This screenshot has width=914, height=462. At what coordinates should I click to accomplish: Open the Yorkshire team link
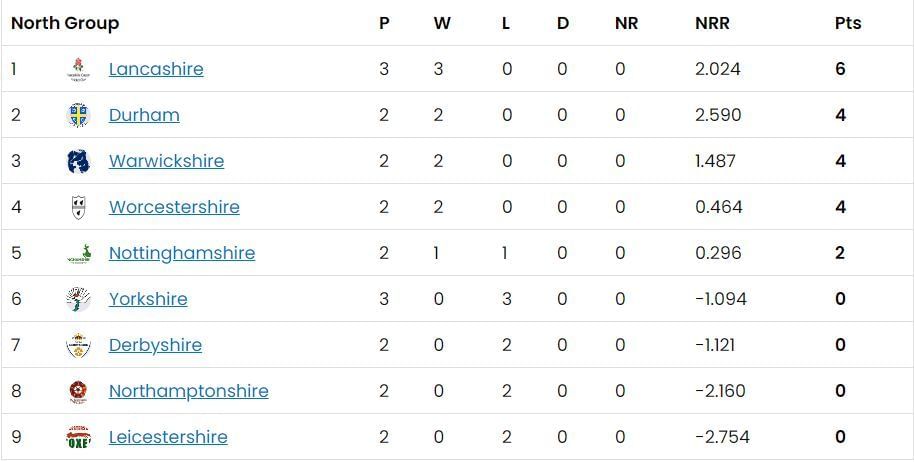(148, 299)
